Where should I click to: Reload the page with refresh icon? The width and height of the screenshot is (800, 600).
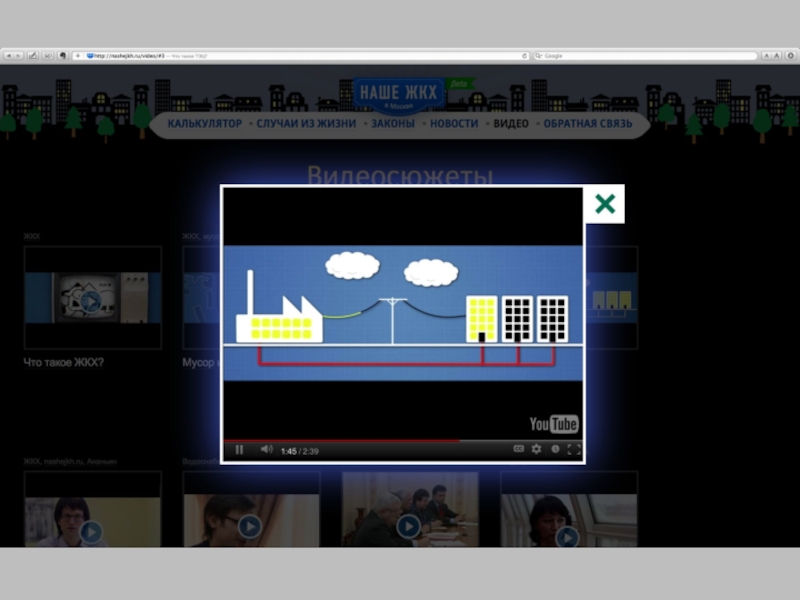click(524, 56)
